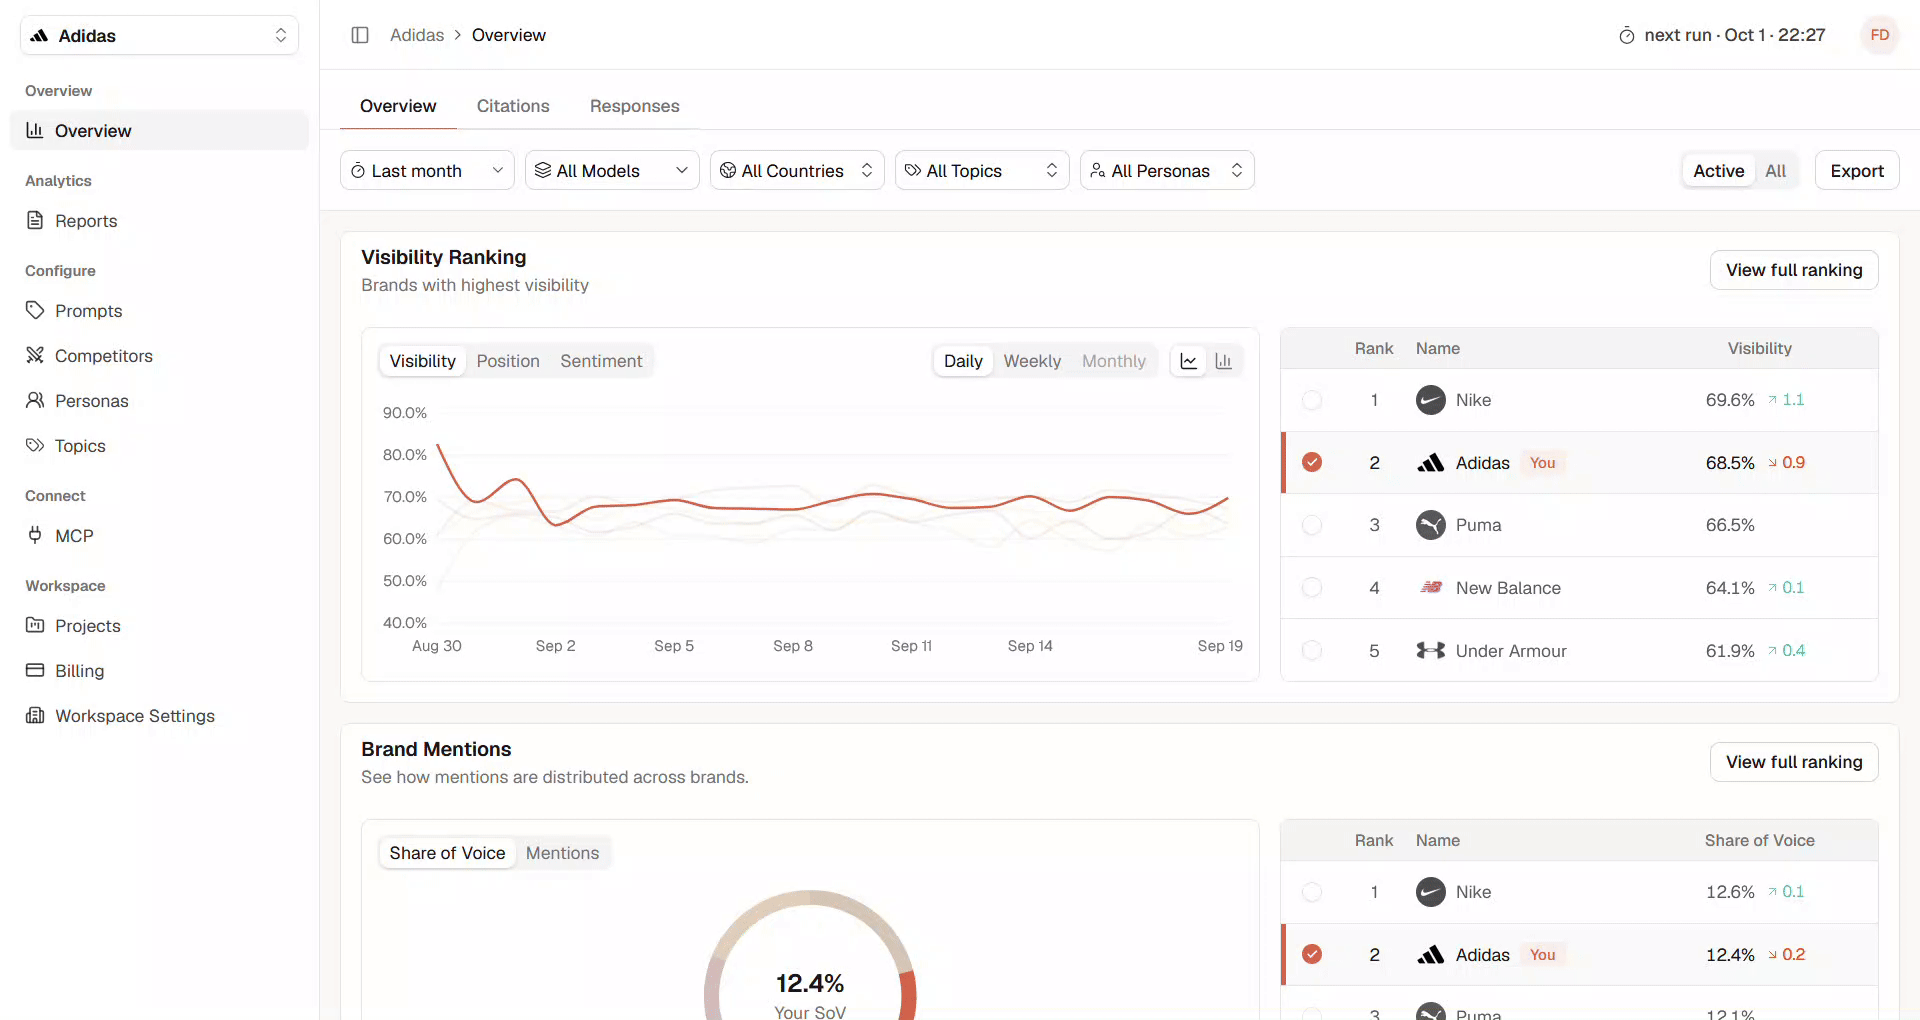Switch to the Citations tab
Screen dimensions: 1920x1020
click(x=513, y=106)
